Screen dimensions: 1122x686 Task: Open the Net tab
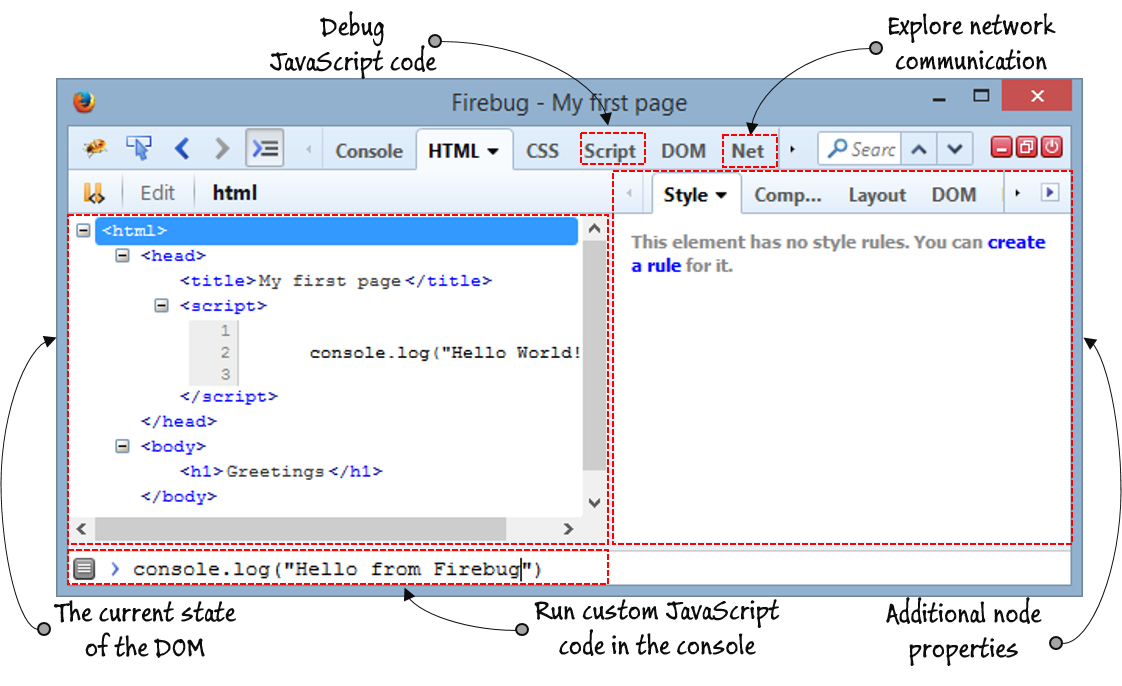pos(747,151)
